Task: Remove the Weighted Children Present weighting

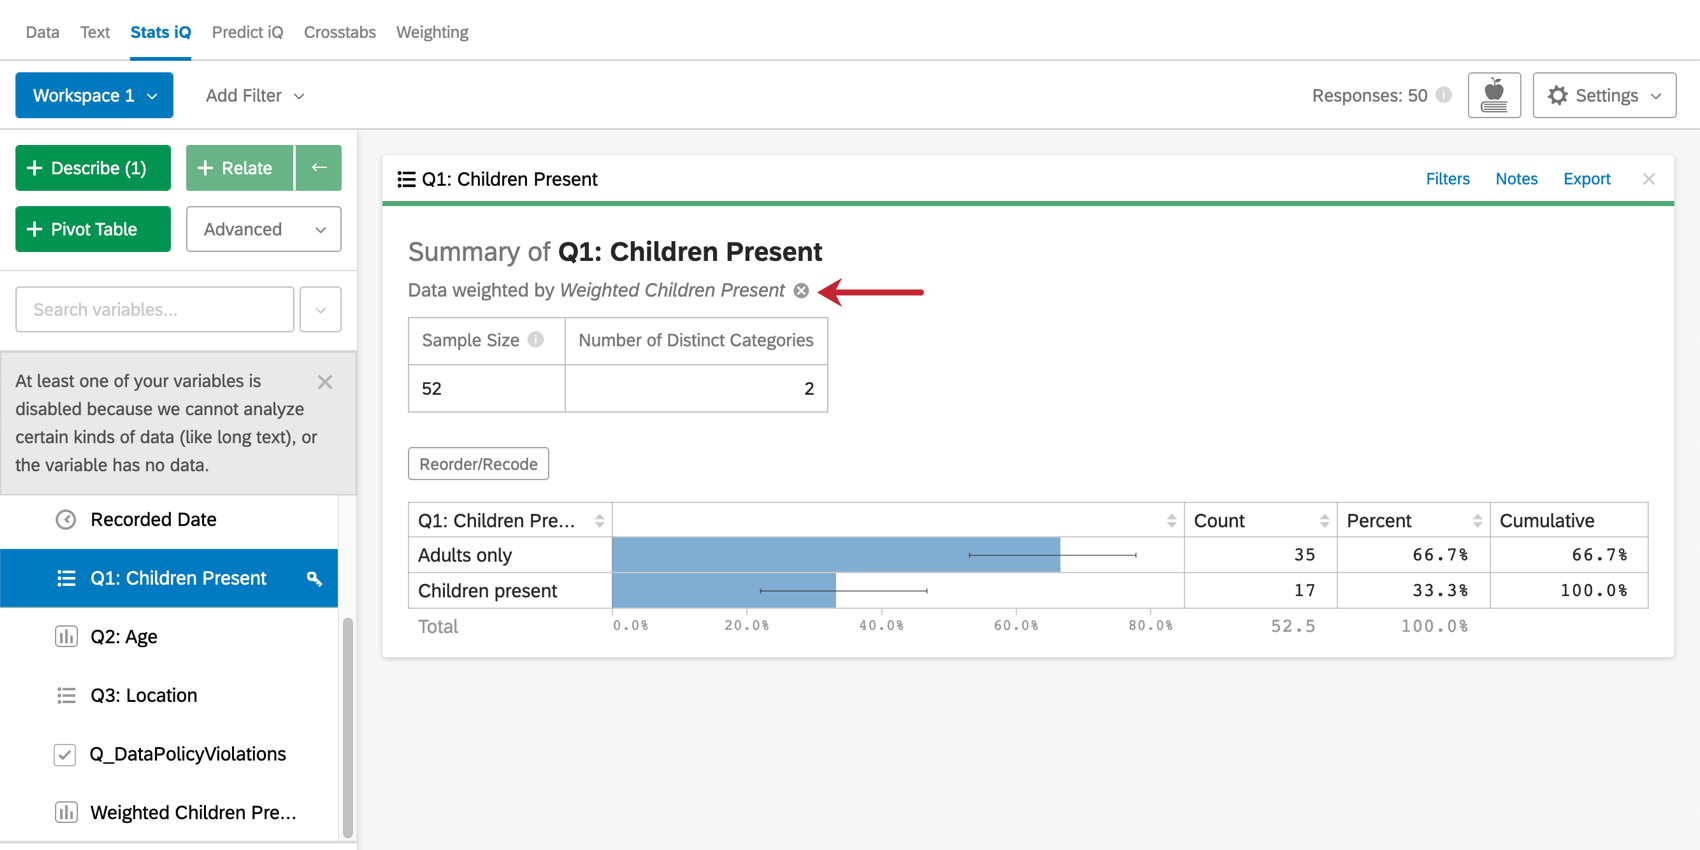Action: pos(801,291)
